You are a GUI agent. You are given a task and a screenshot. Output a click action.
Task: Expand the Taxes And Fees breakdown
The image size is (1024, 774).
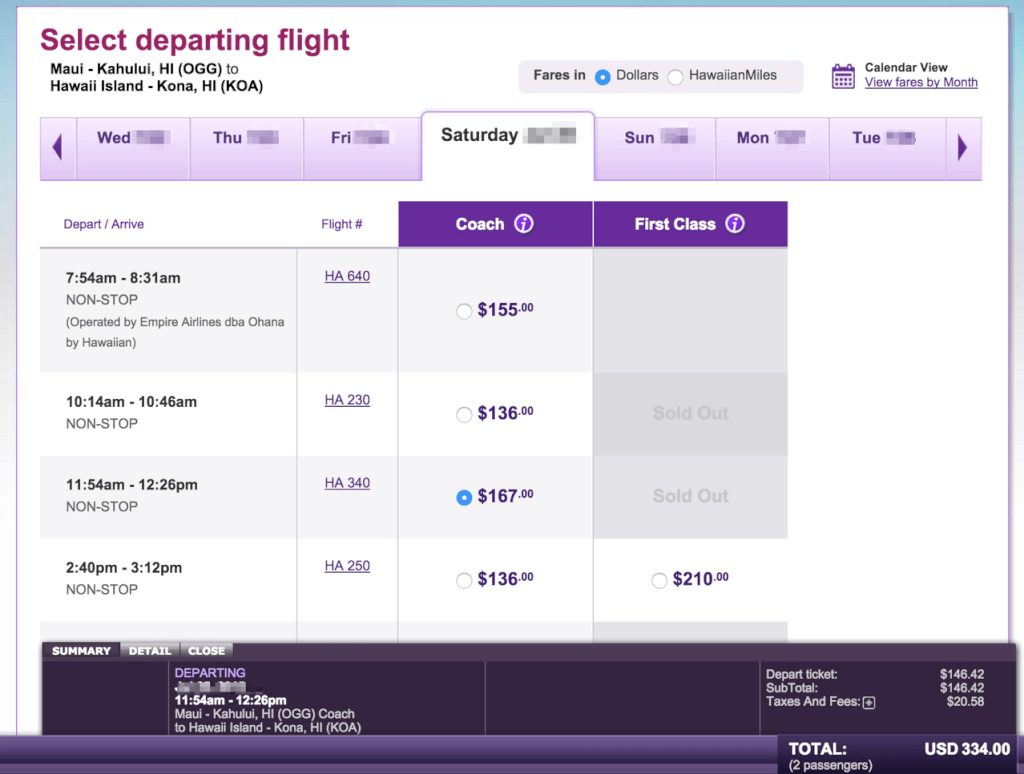pos(869,702)
